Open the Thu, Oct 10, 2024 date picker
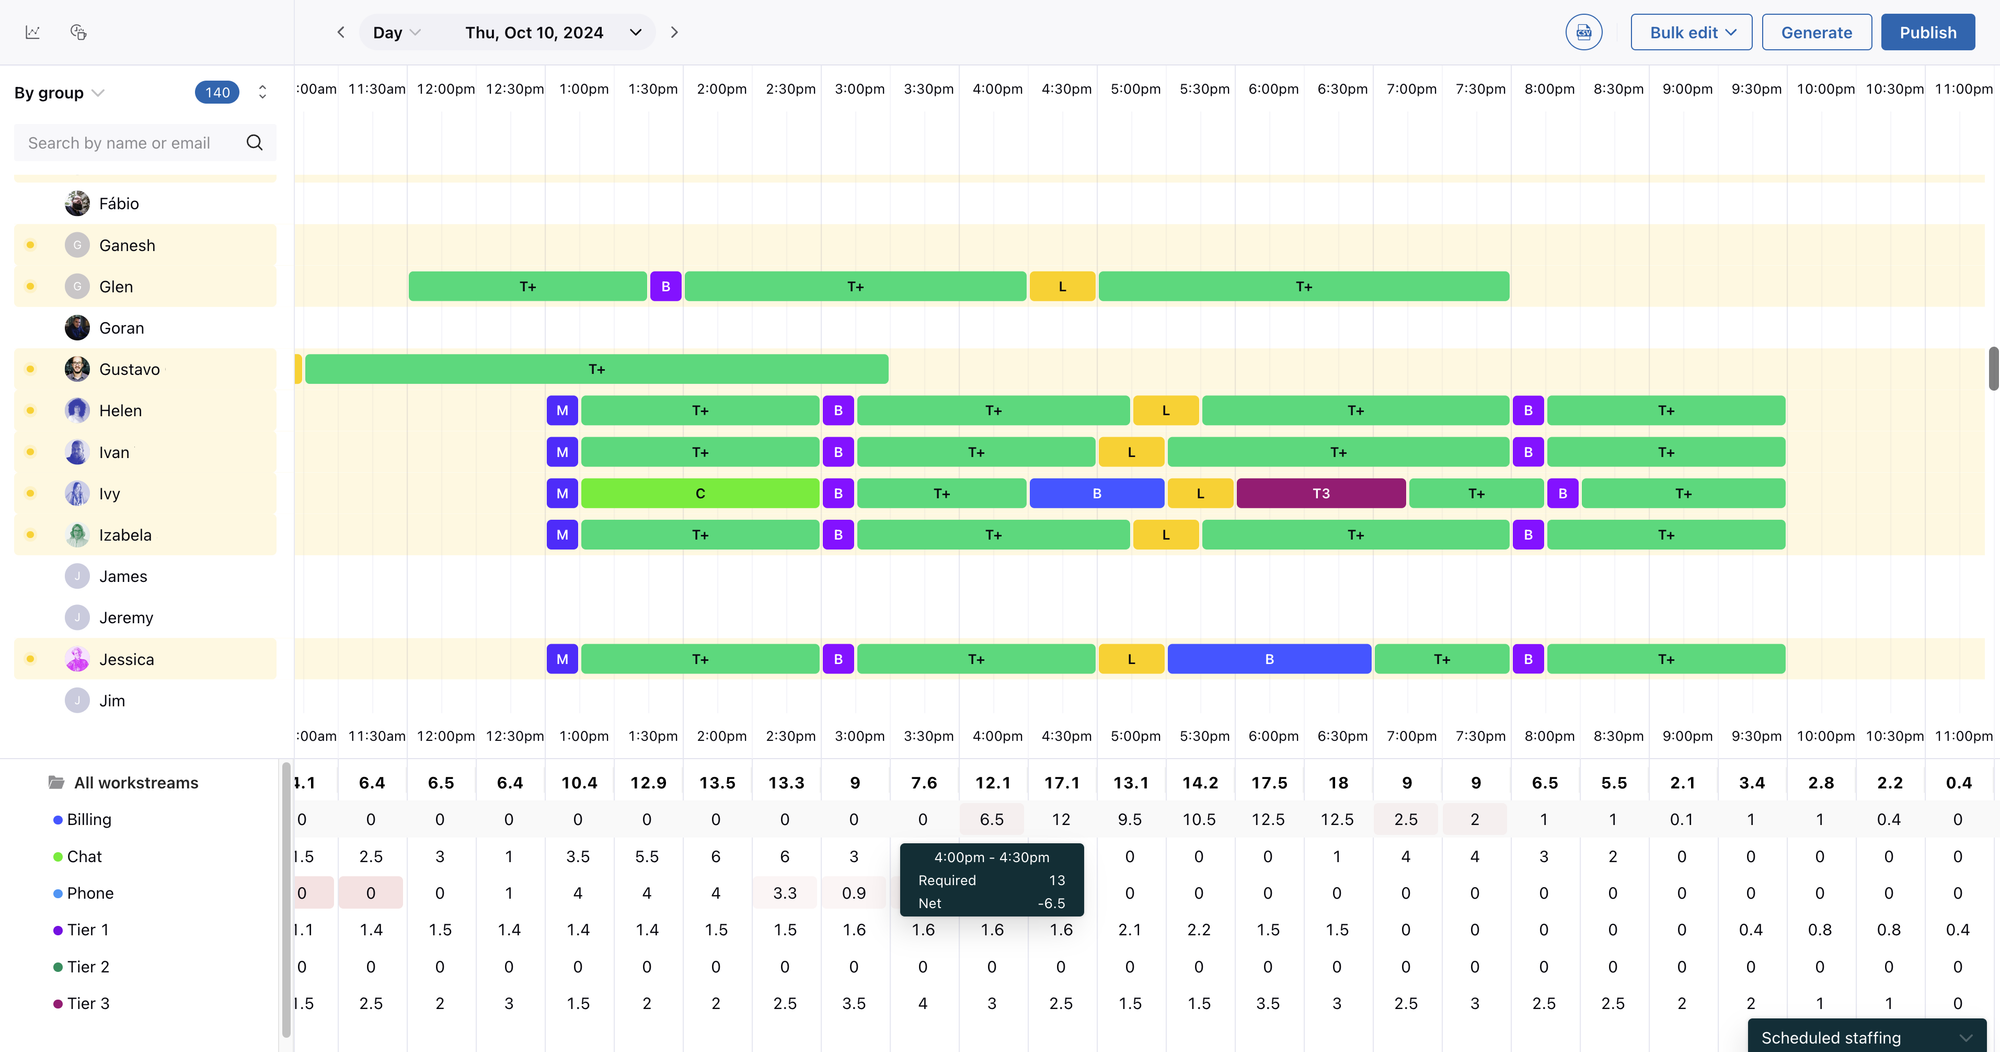This screenshot has width=2000, height=1052. coord(553,32)
